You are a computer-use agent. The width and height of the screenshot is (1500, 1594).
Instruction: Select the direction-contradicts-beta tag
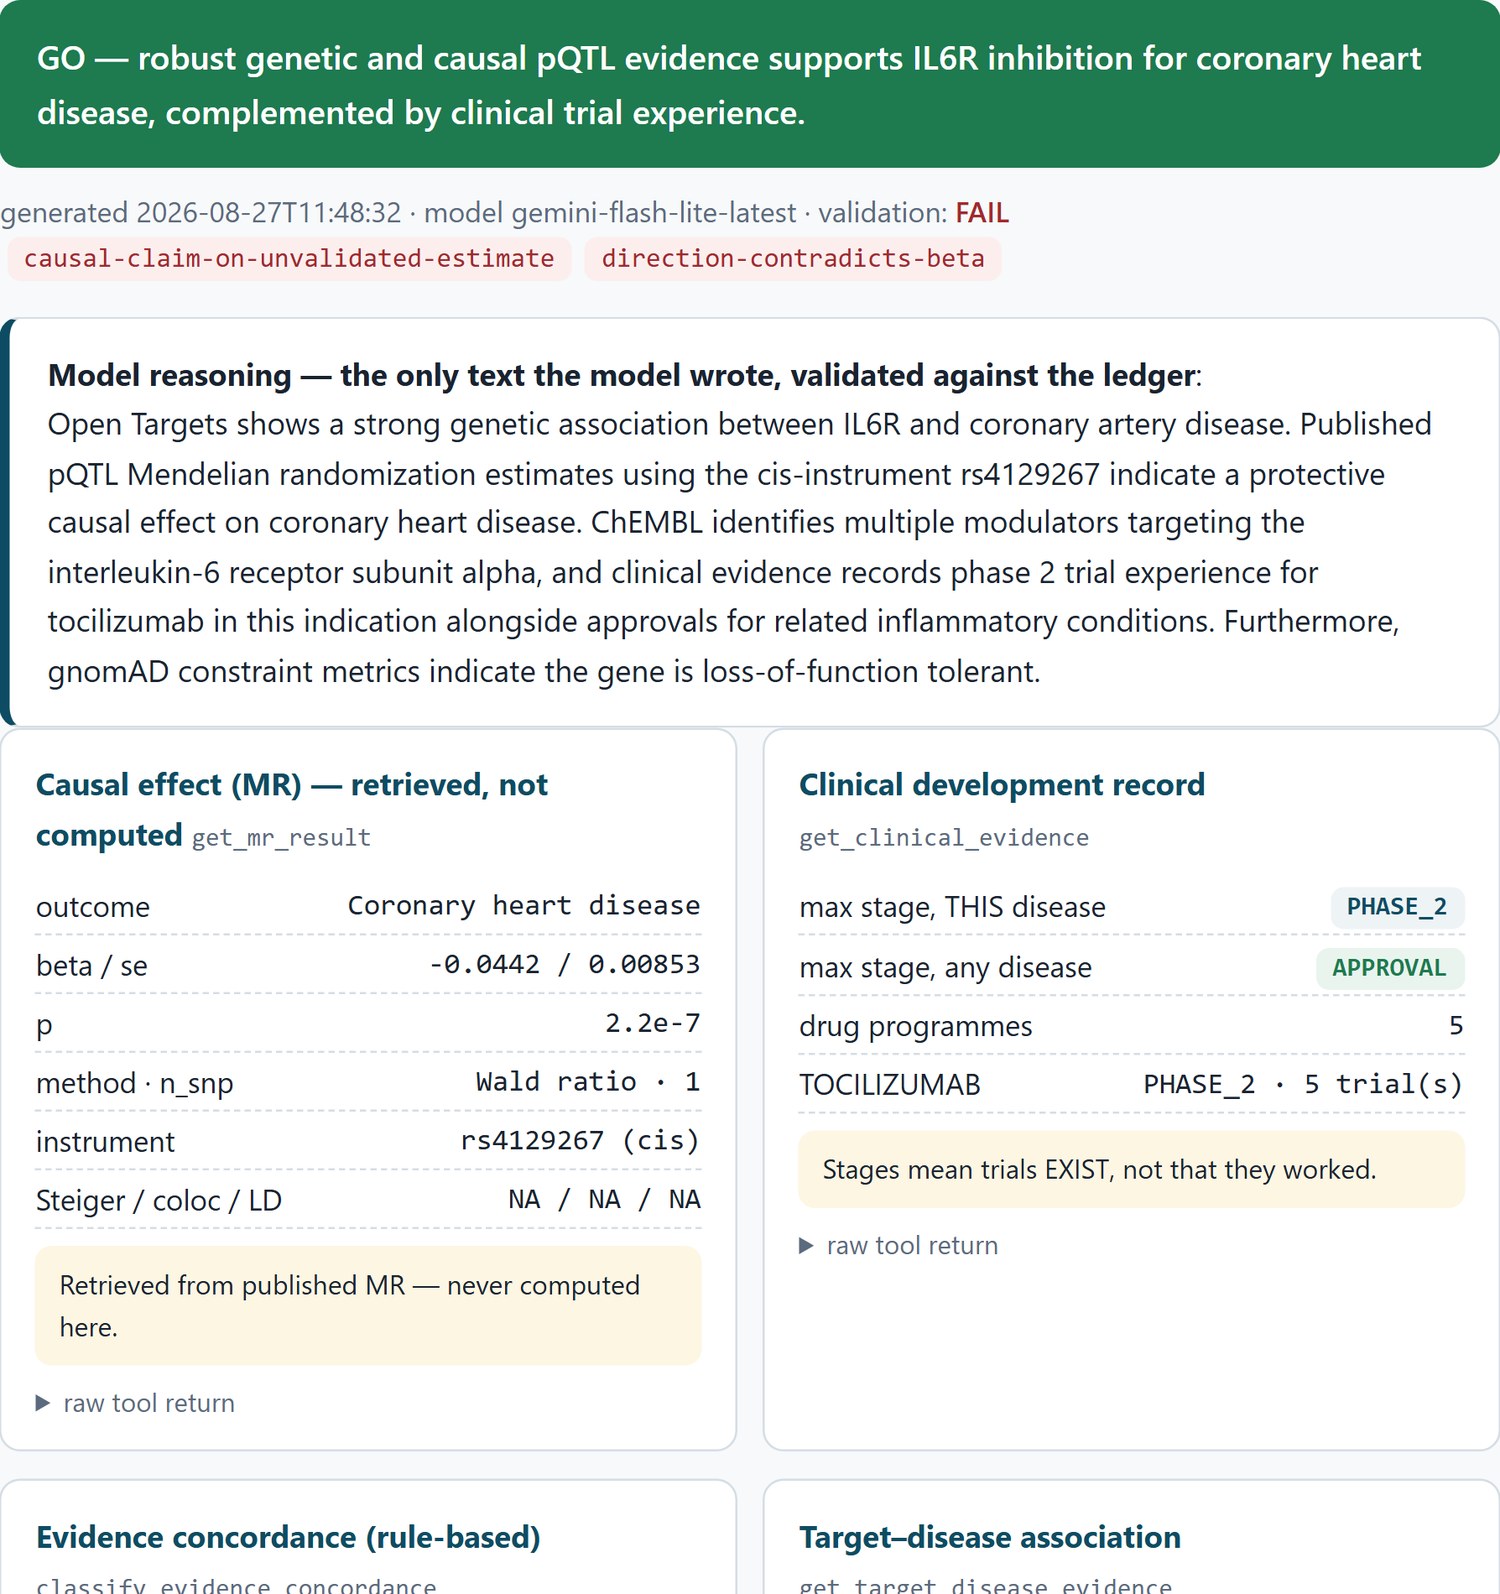click(793, 259)
